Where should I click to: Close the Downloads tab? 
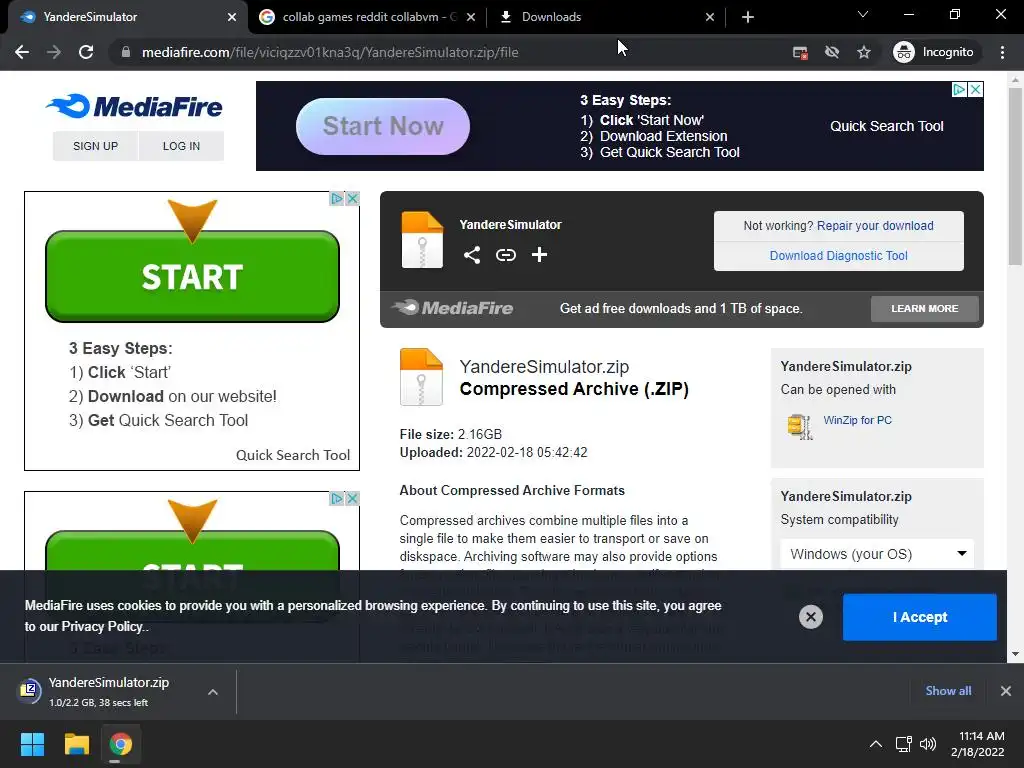point(710,18)
